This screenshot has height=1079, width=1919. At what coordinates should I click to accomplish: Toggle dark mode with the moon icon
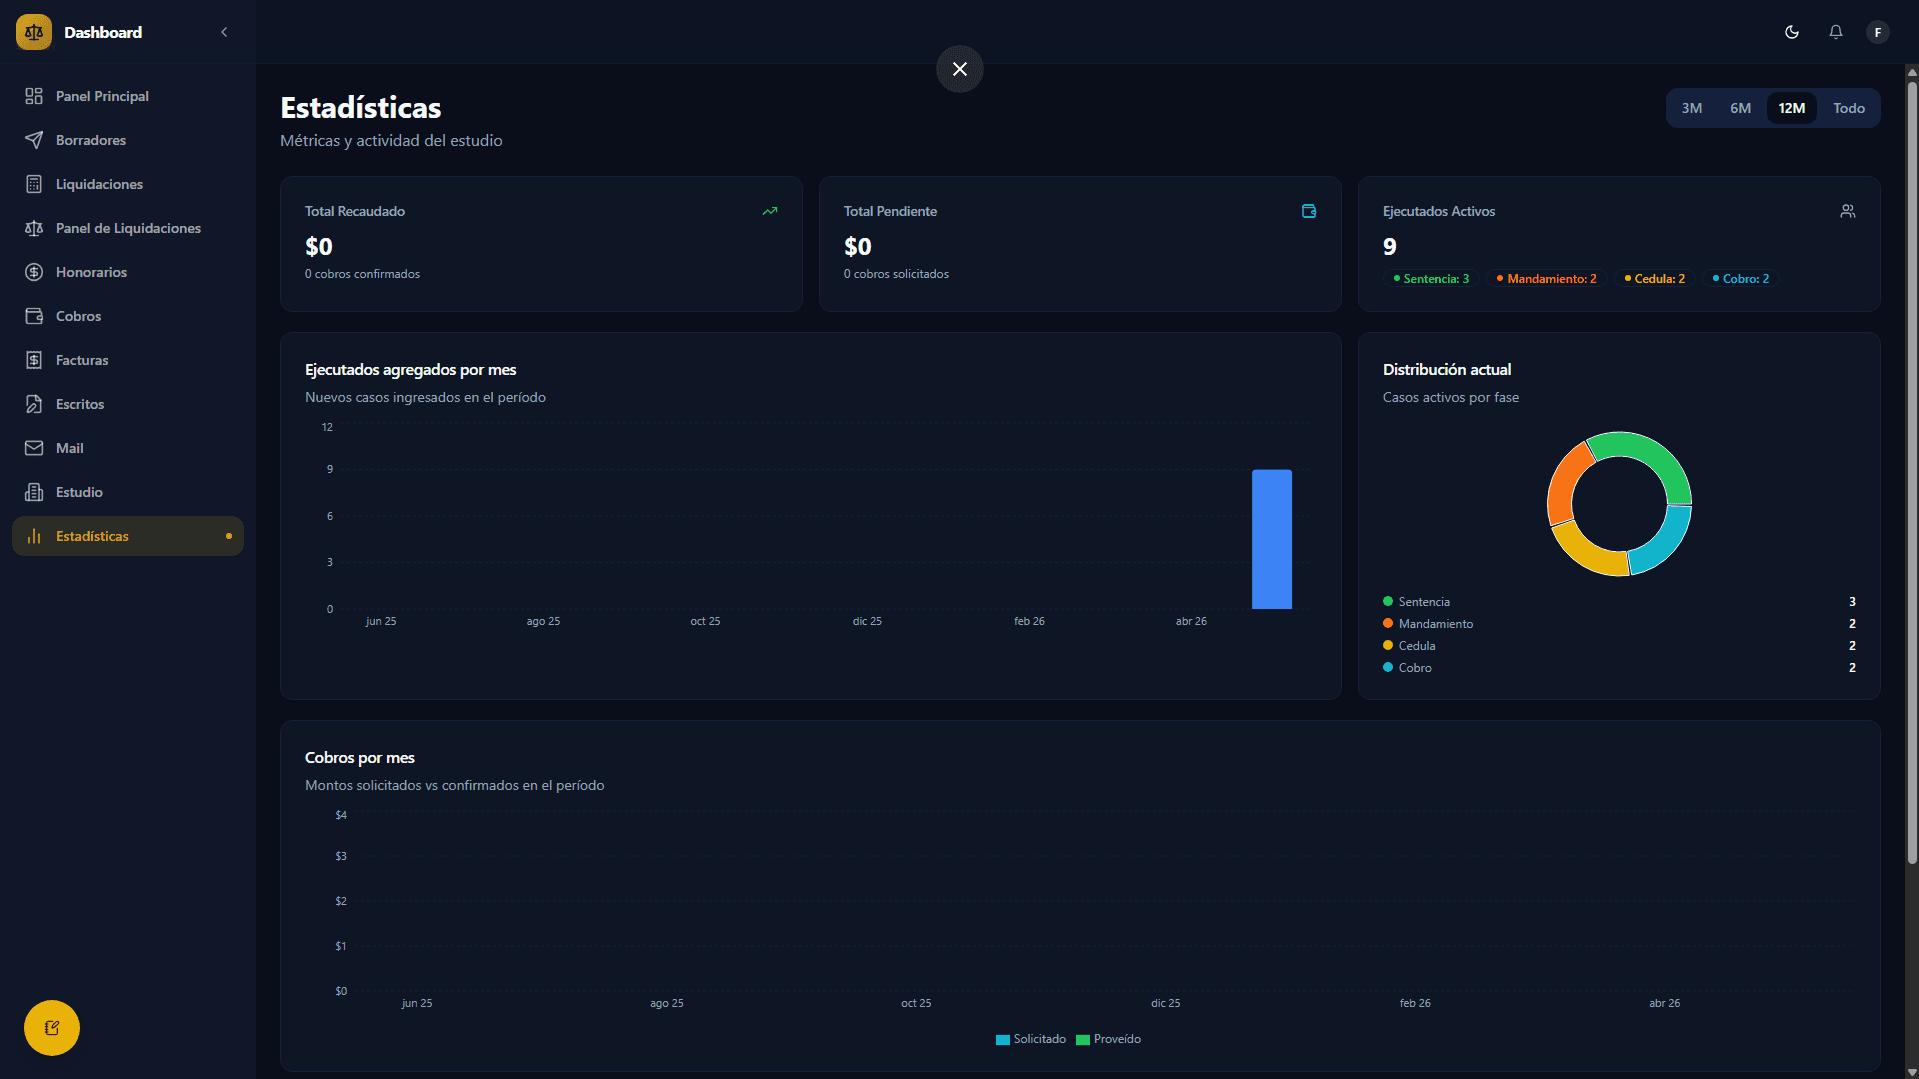(x=1792, y=32)
